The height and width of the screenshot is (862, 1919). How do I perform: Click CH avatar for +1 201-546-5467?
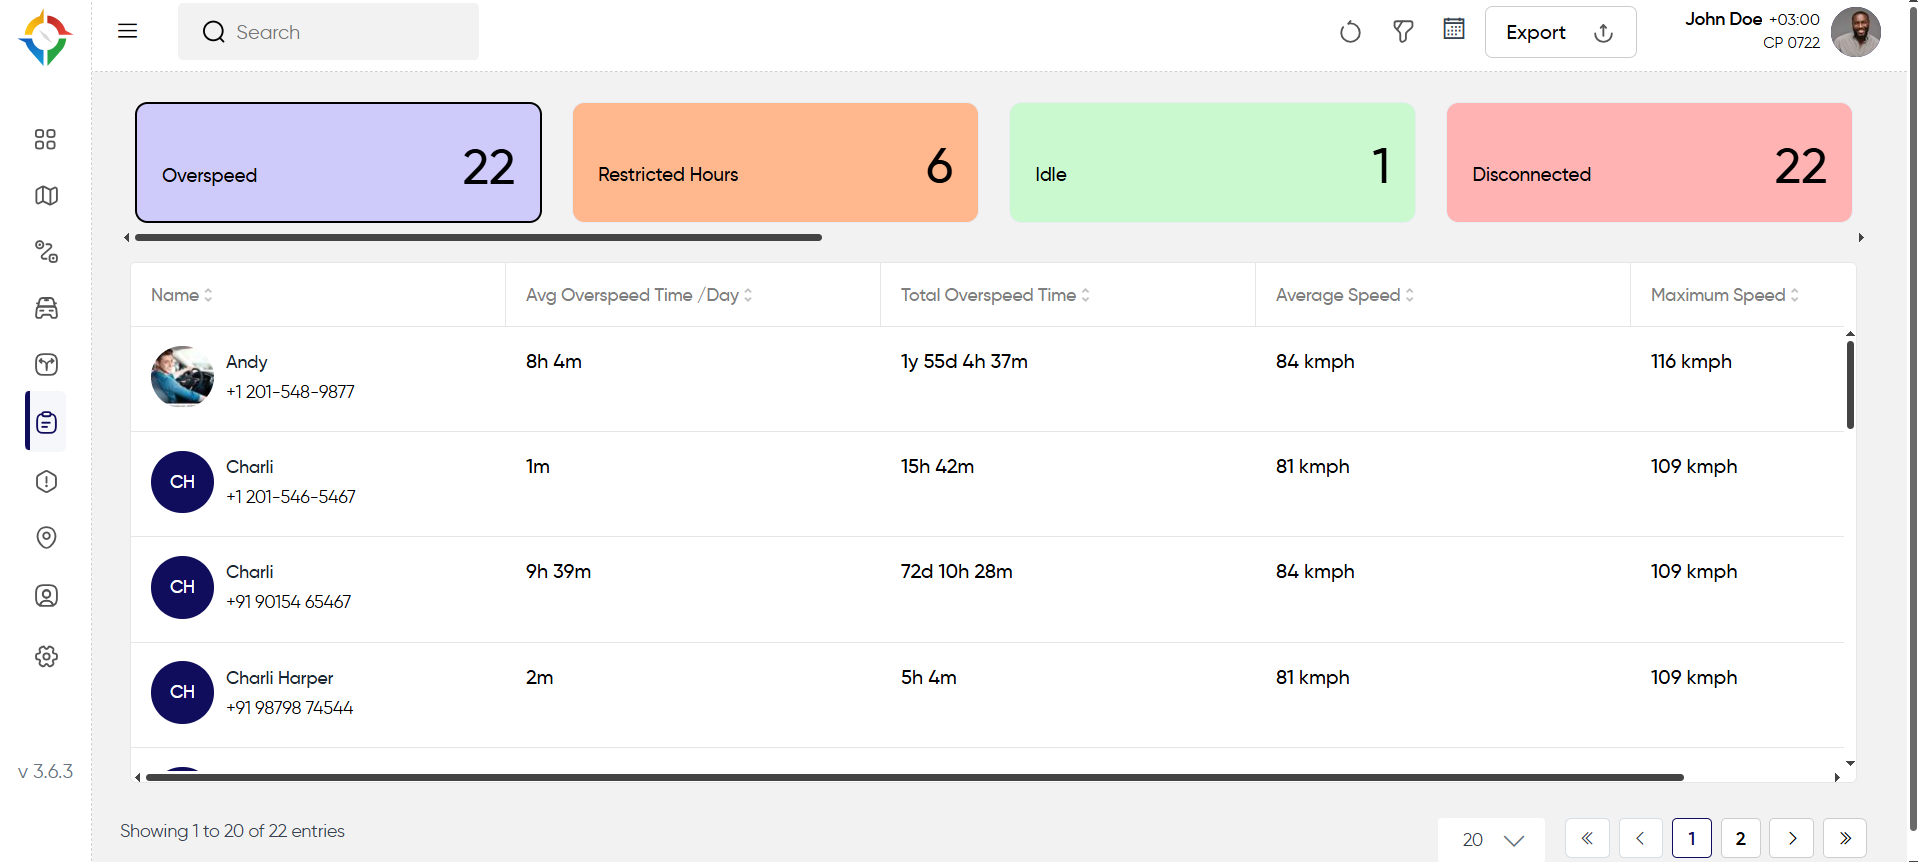(182, 482)
